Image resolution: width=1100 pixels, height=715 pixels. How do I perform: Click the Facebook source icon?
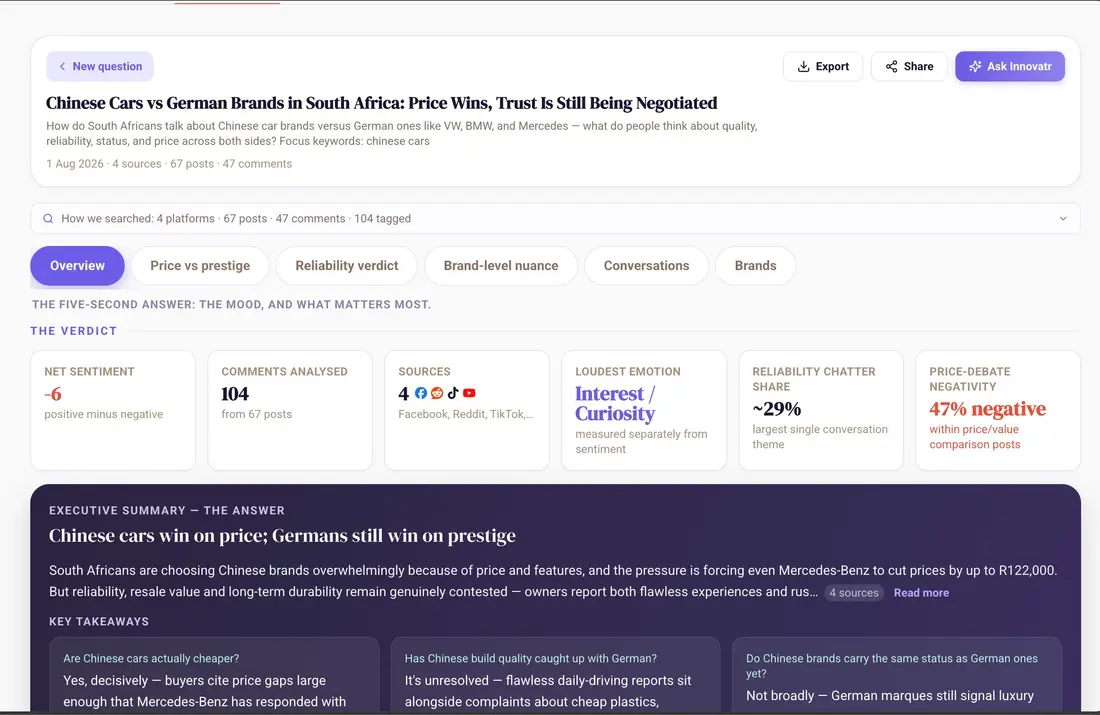(x=421, y=393)
